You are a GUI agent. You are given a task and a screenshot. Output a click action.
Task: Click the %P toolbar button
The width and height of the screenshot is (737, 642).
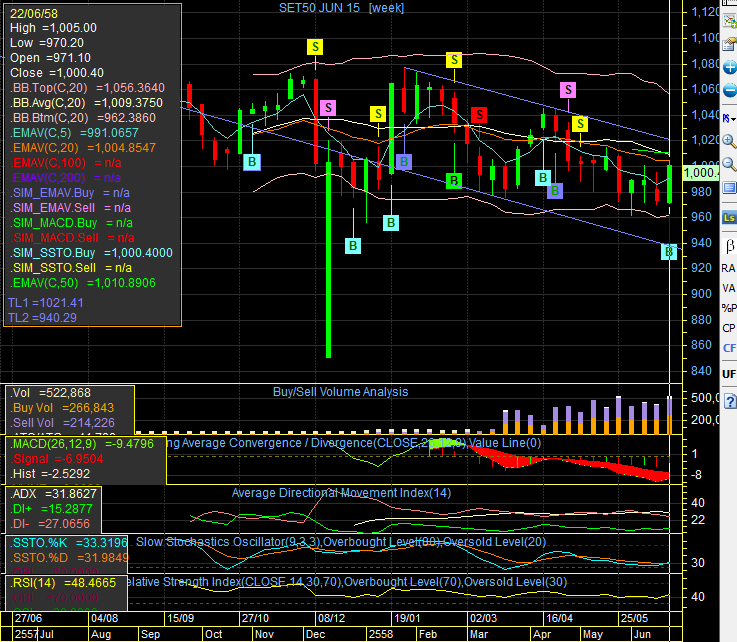click(x=729, y=308)
